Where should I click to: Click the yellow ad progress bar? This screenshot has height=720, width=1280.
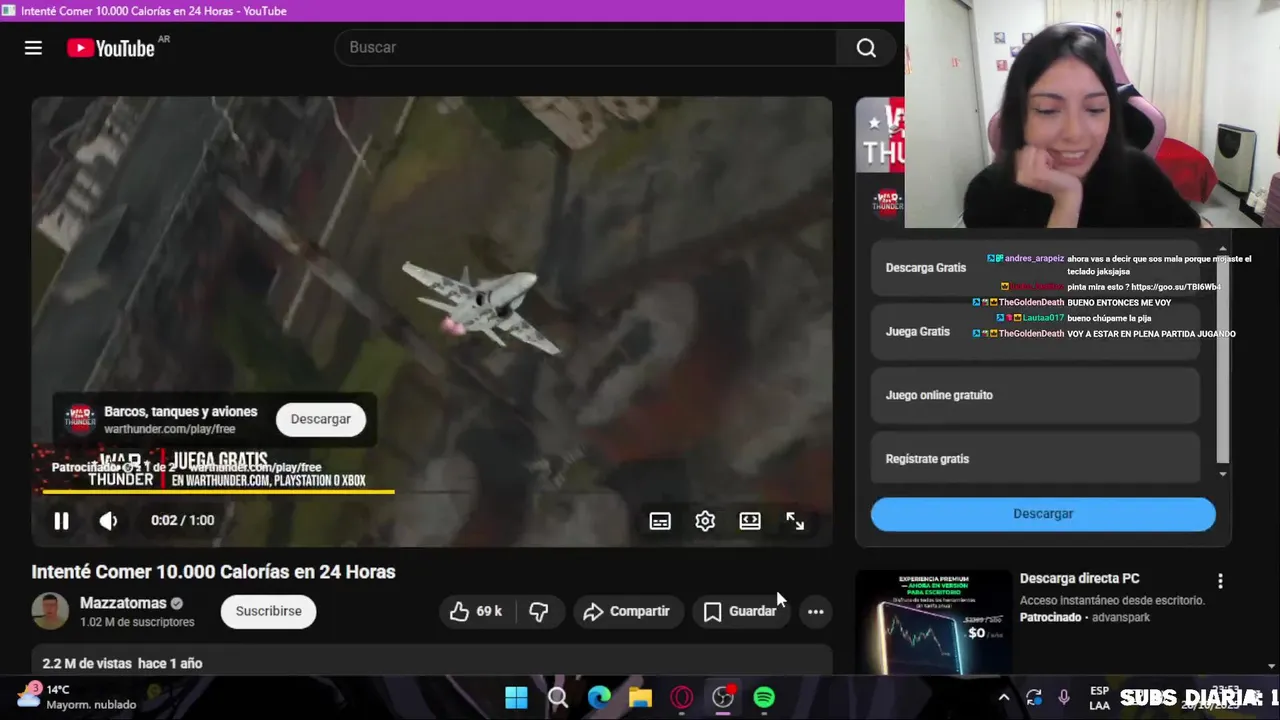[x=218, y=491]
